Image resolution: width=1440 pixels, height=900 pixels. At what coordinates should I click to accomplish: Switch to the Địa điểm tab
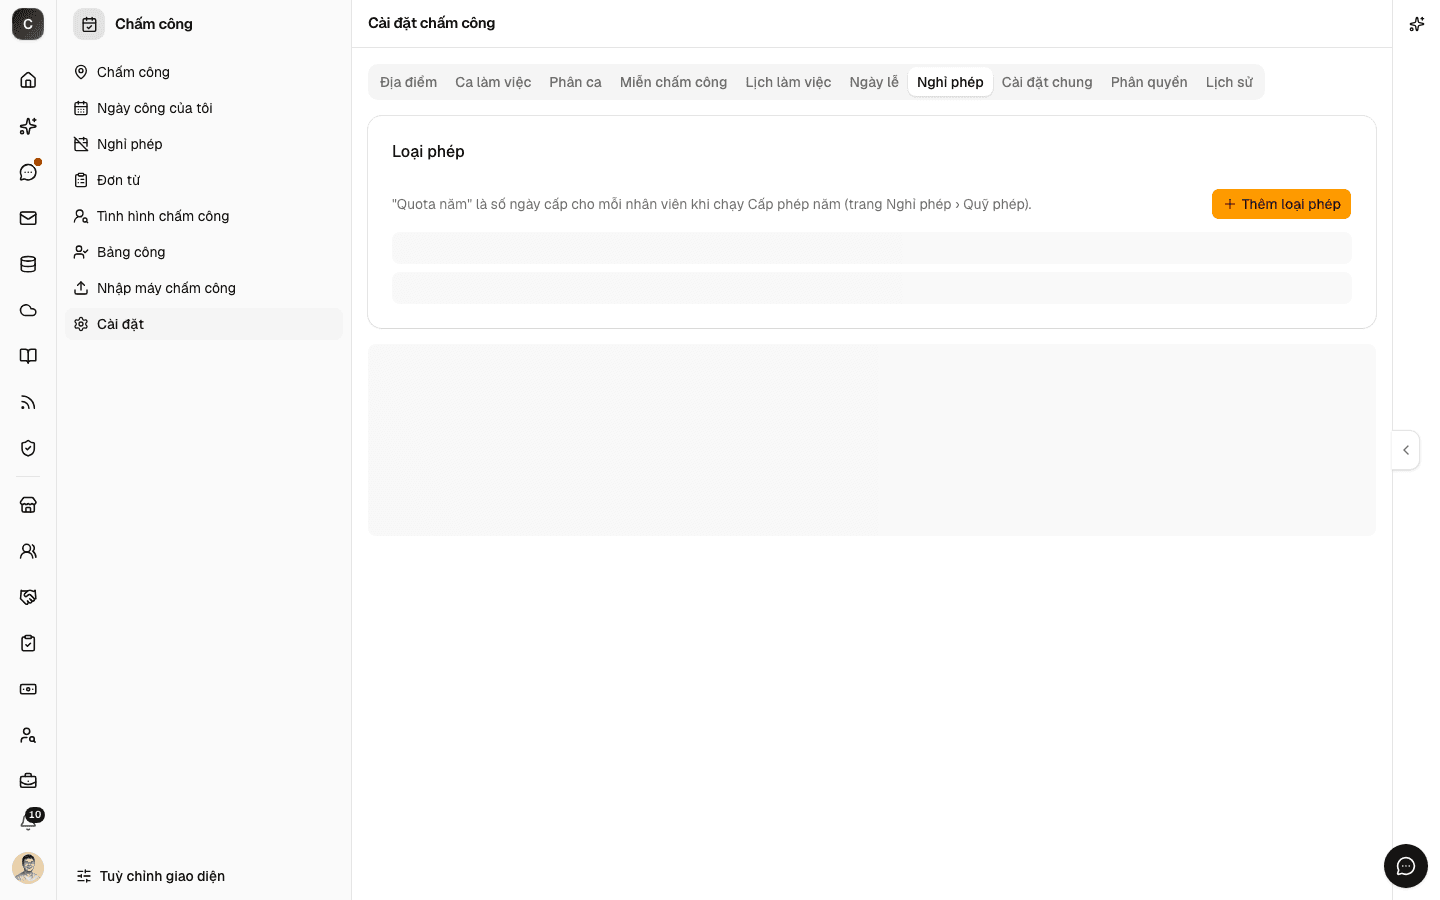coord(408,82)
